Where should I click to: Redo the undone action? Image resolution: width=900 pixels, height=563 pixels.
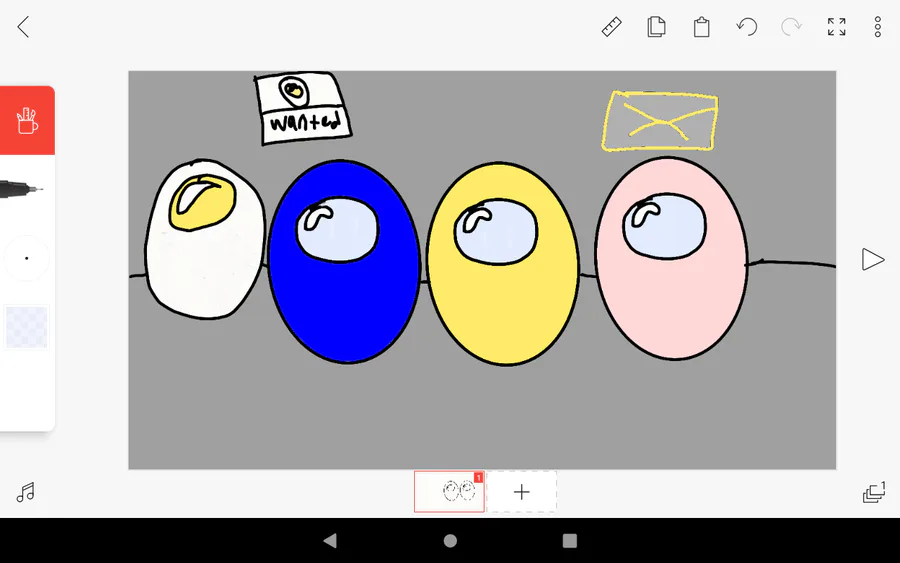(791, 27)
